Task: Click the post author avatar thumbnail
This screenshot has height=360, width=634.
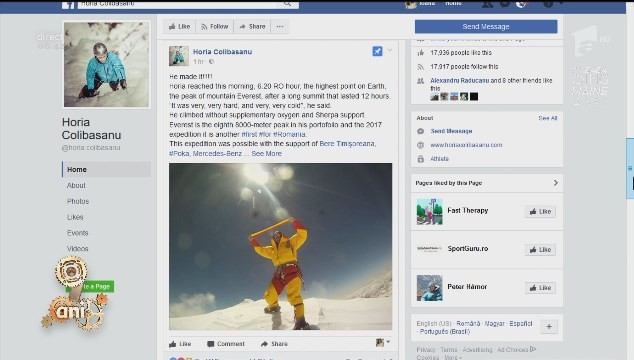Action: click(x=179, y=56)
